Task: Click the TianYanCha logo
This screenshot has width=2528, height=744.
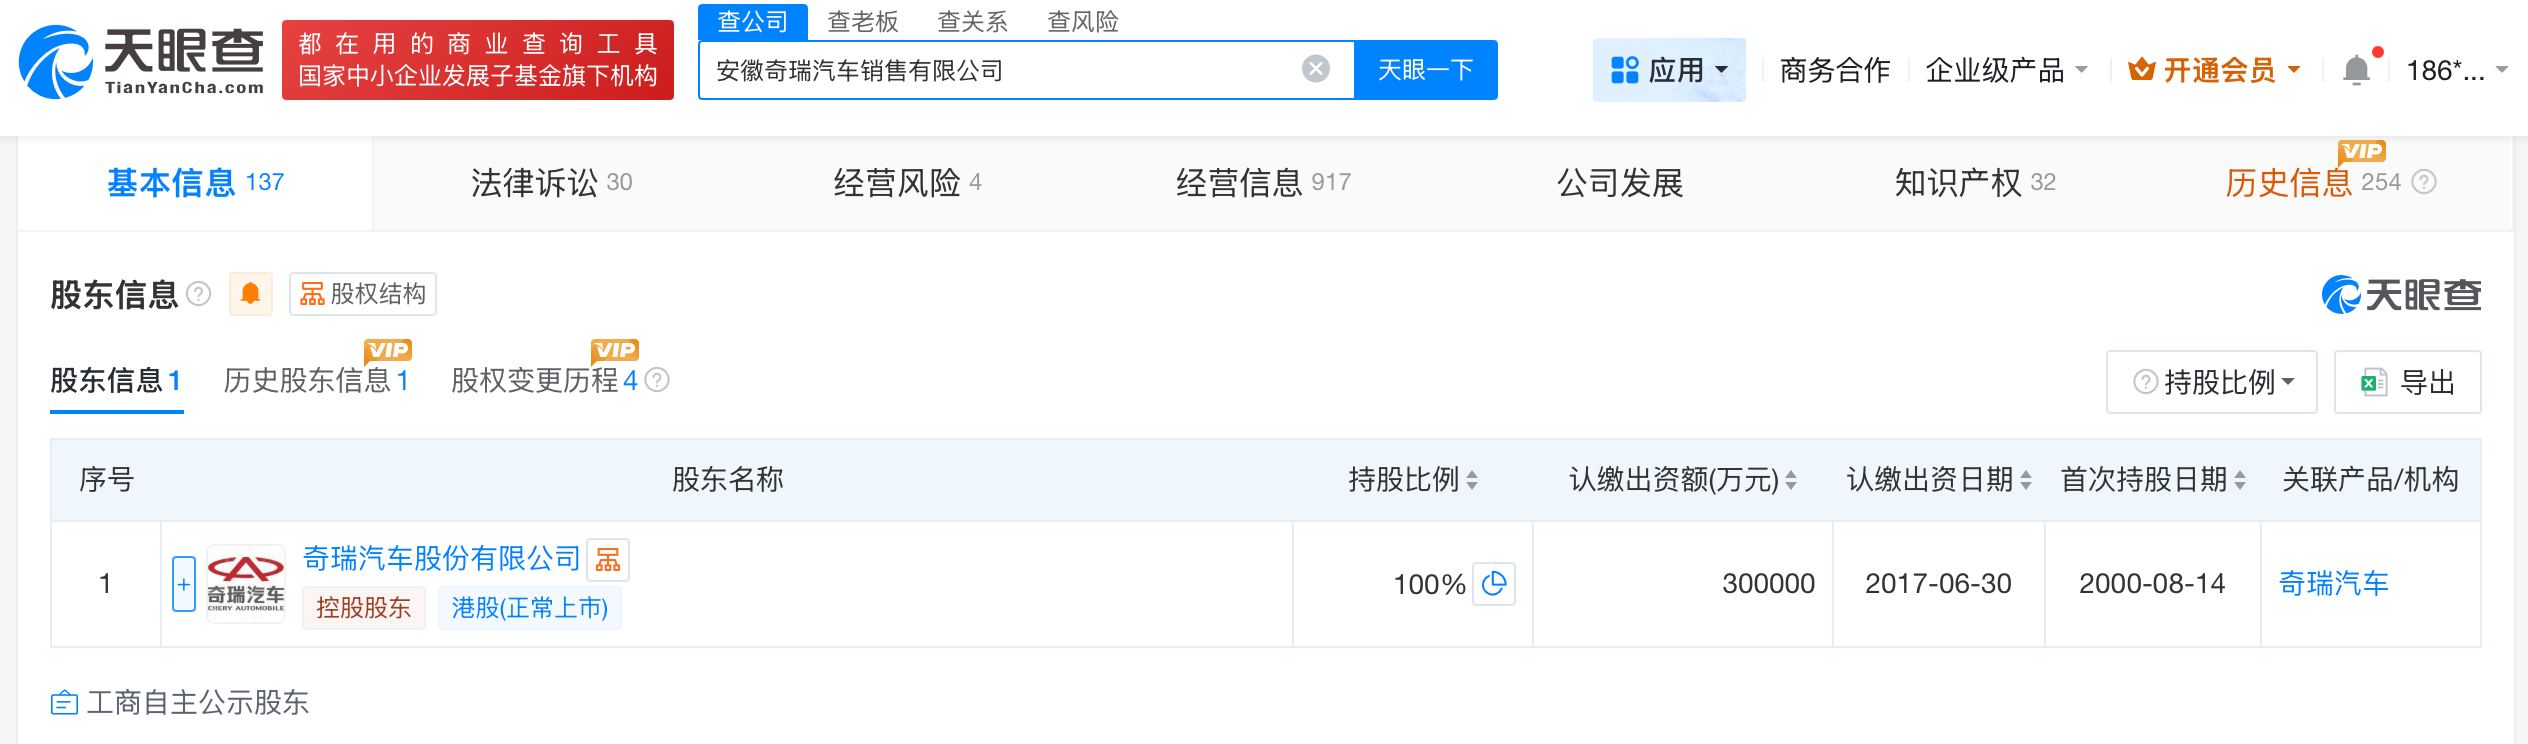Action: click(x=142, y=62)
